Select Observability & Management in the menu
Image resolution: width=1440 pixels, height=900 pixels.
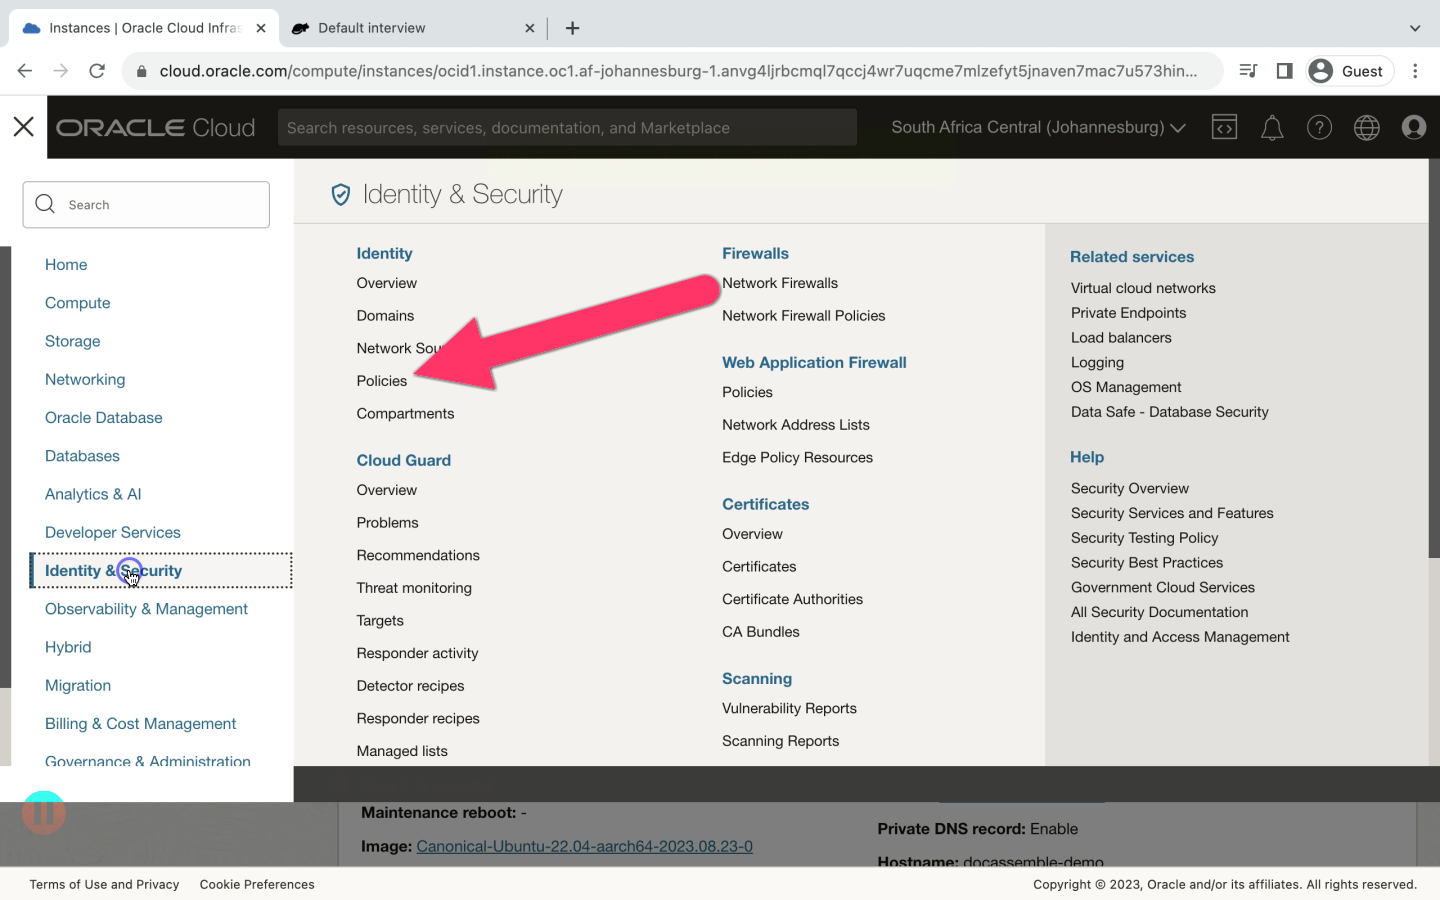pos(146,609)
